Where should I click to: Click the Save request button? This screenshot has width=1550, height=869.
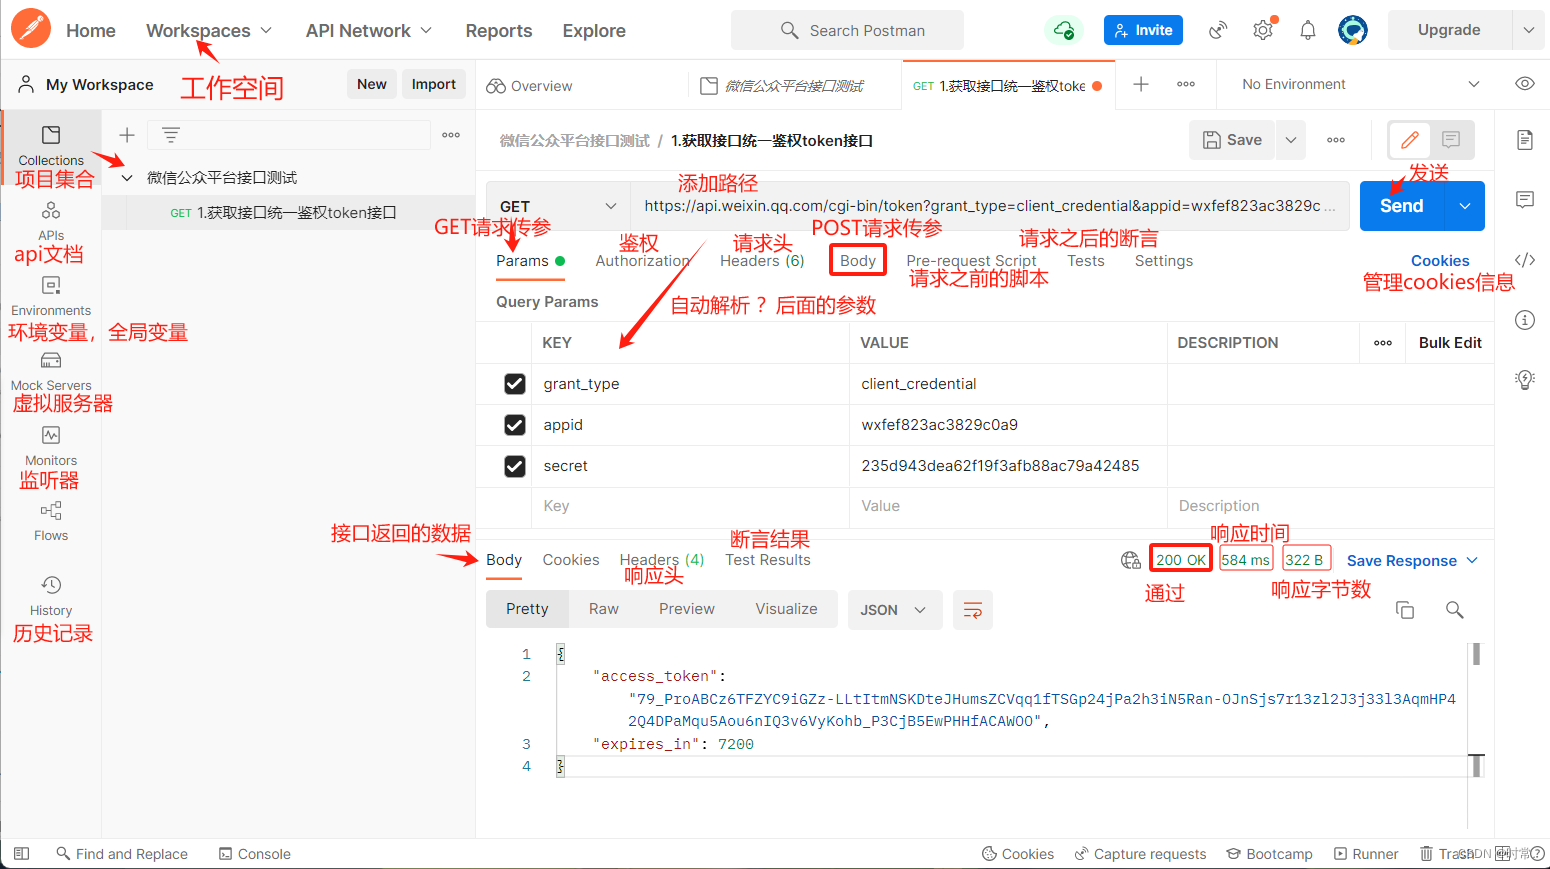click(x=1233, y=140)
